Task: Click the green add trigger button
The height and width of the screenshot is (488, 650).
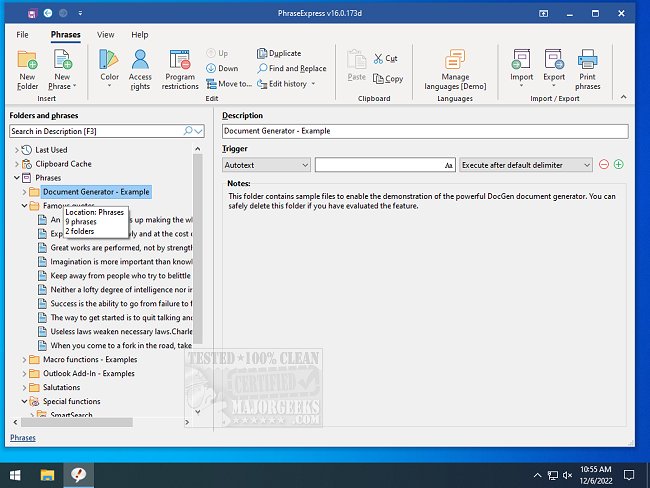Action: pos(619,165)
